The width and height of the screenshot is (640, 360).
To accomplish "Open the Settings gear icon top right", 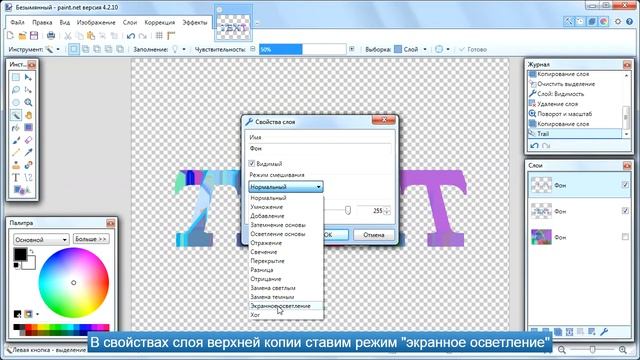I will (618, 21).
